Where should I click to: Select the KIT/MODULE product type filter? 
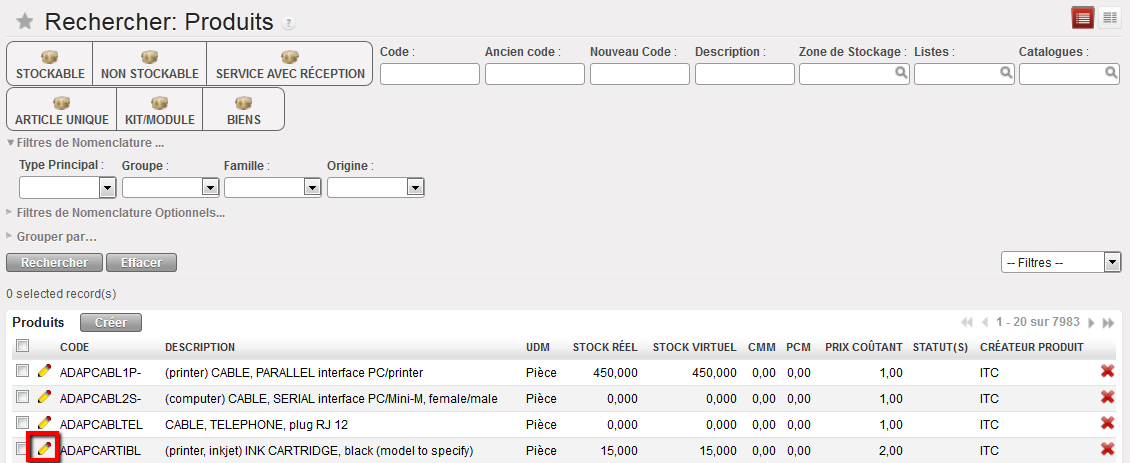159,109
